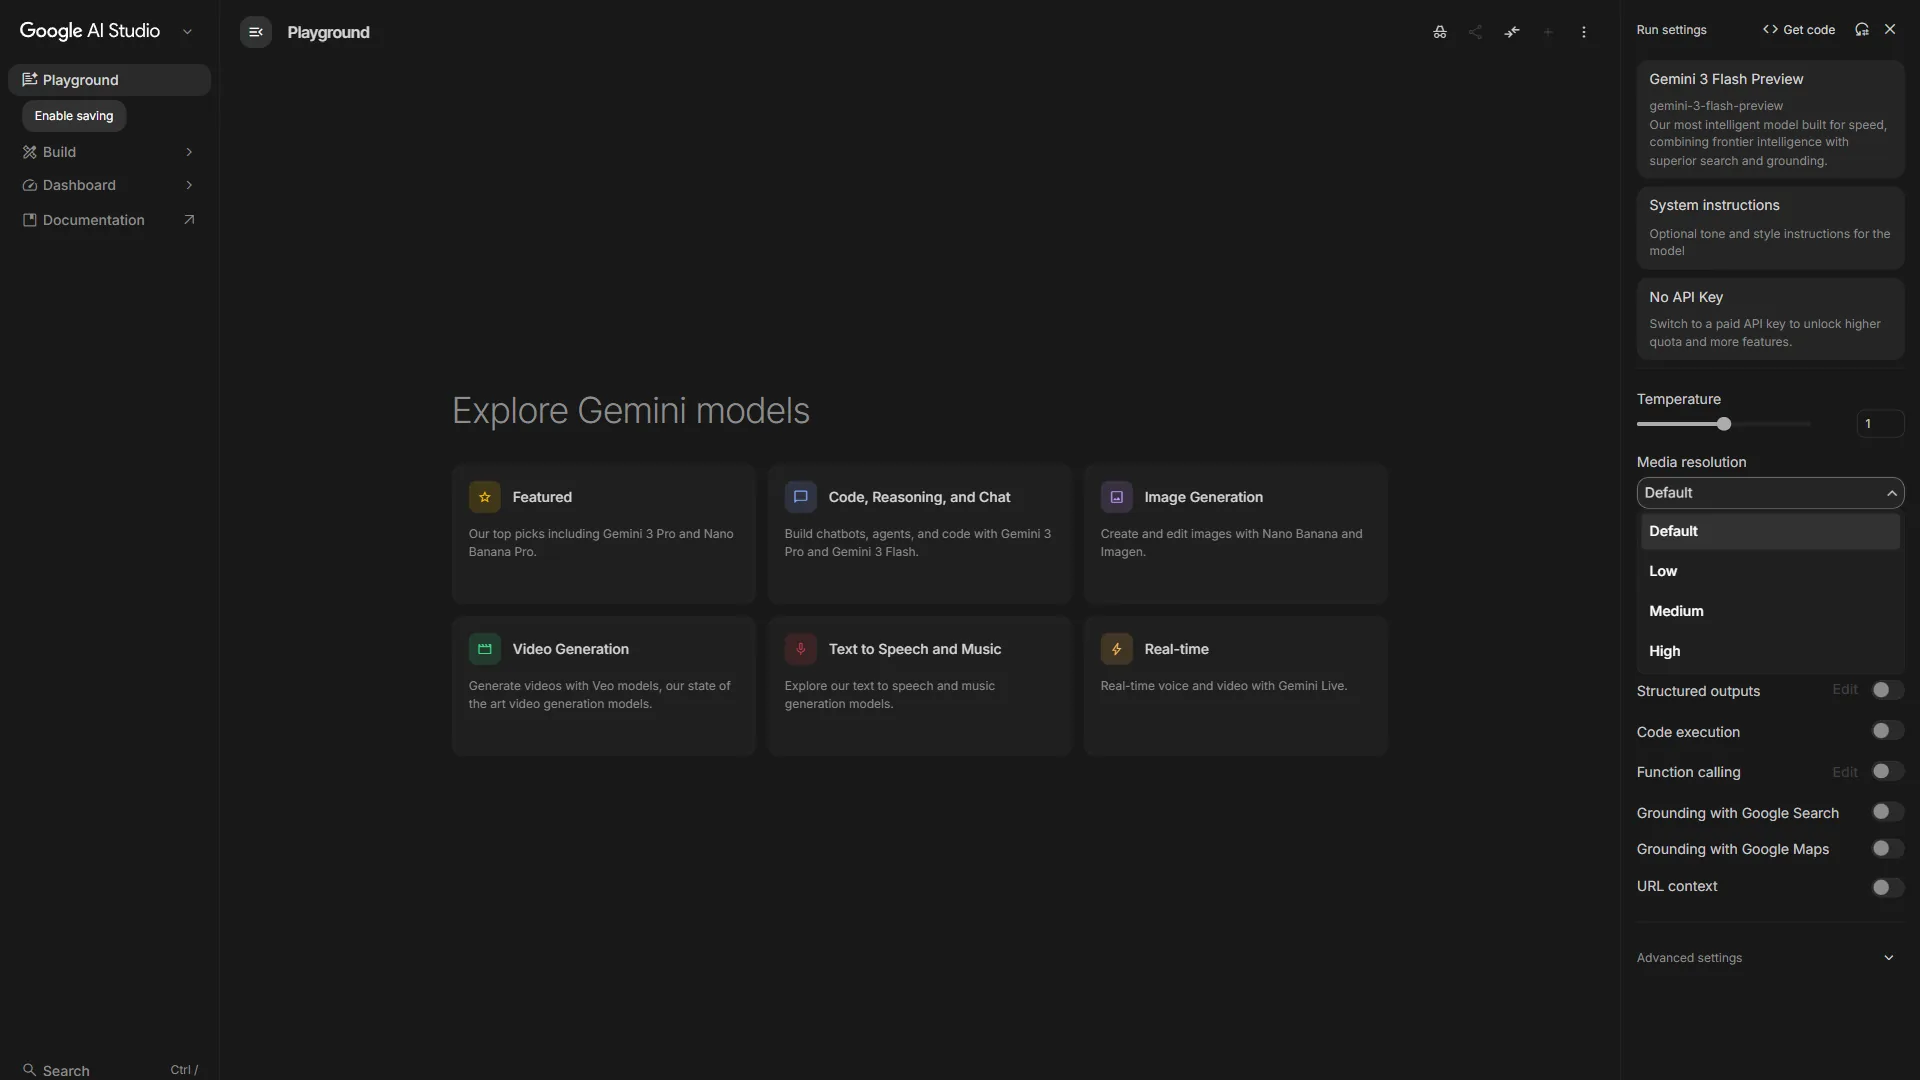This screenshot has width=1920, height=1080.
Task: Select Low media resolution option
Action: [x=1770, y=571]
